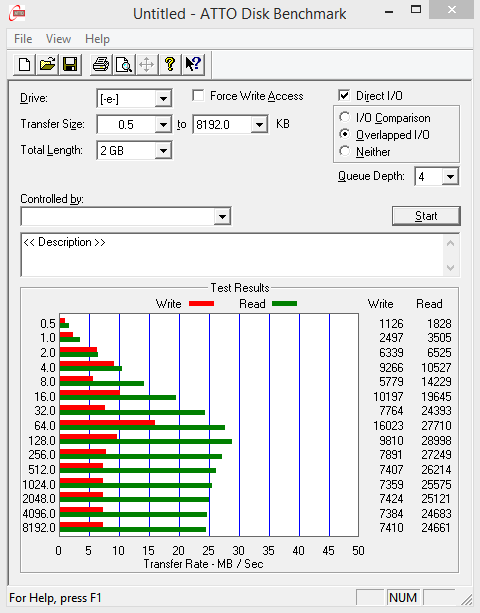Click the four-arrow move icon

coord(147,65)
